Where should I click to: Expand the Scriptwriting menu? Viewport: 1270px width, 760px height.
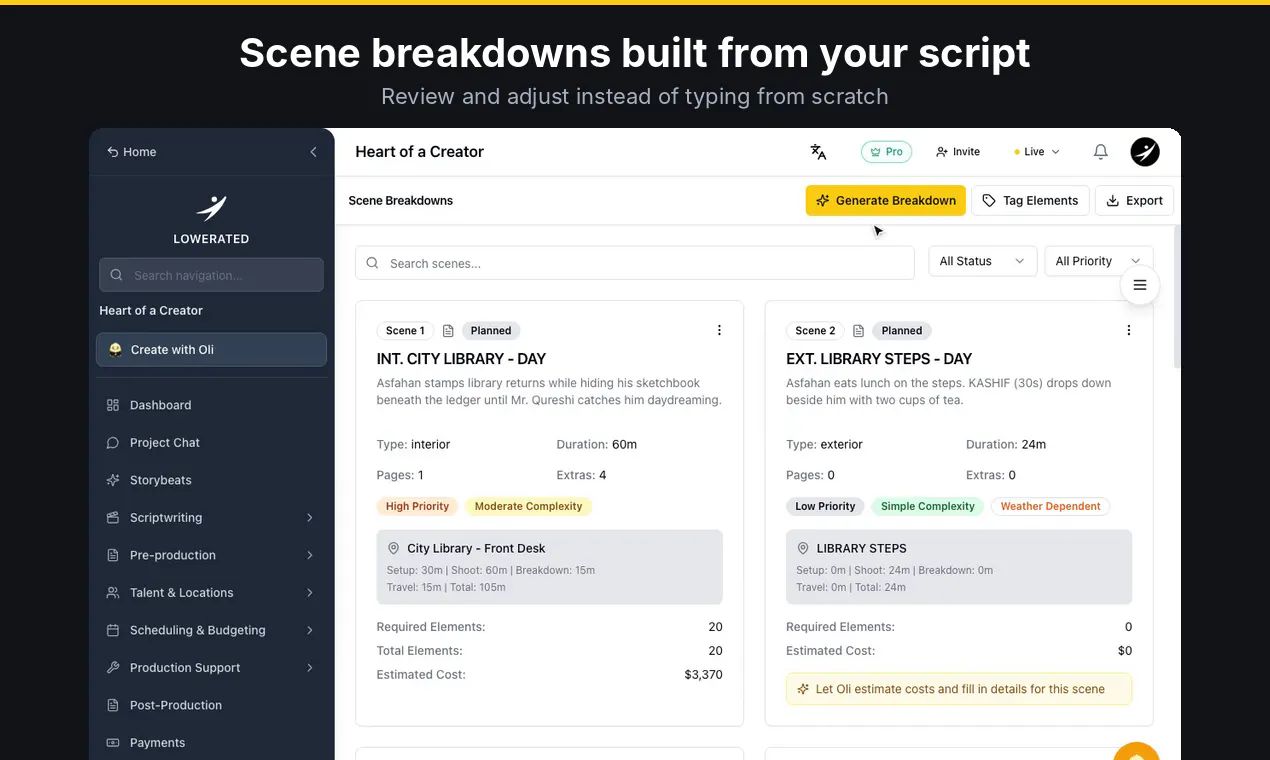(211, 518)
